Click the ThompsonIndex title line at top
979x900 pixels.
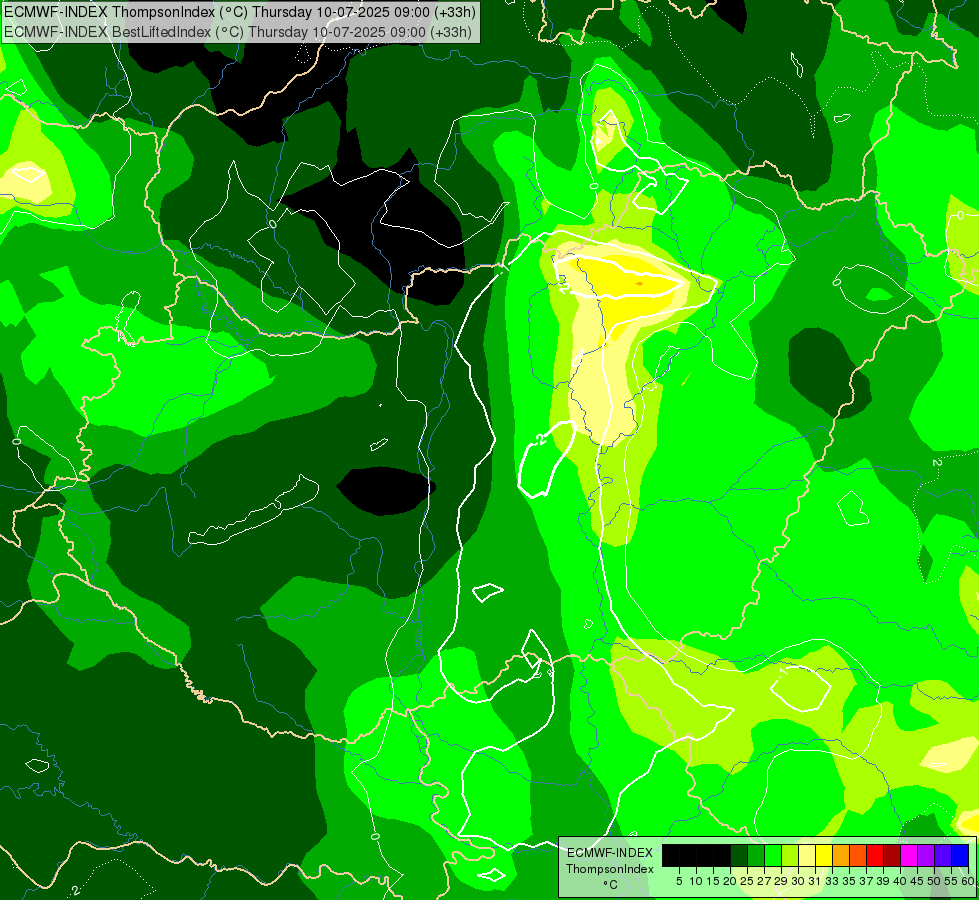pyautogui.click(x=240, y=11)
